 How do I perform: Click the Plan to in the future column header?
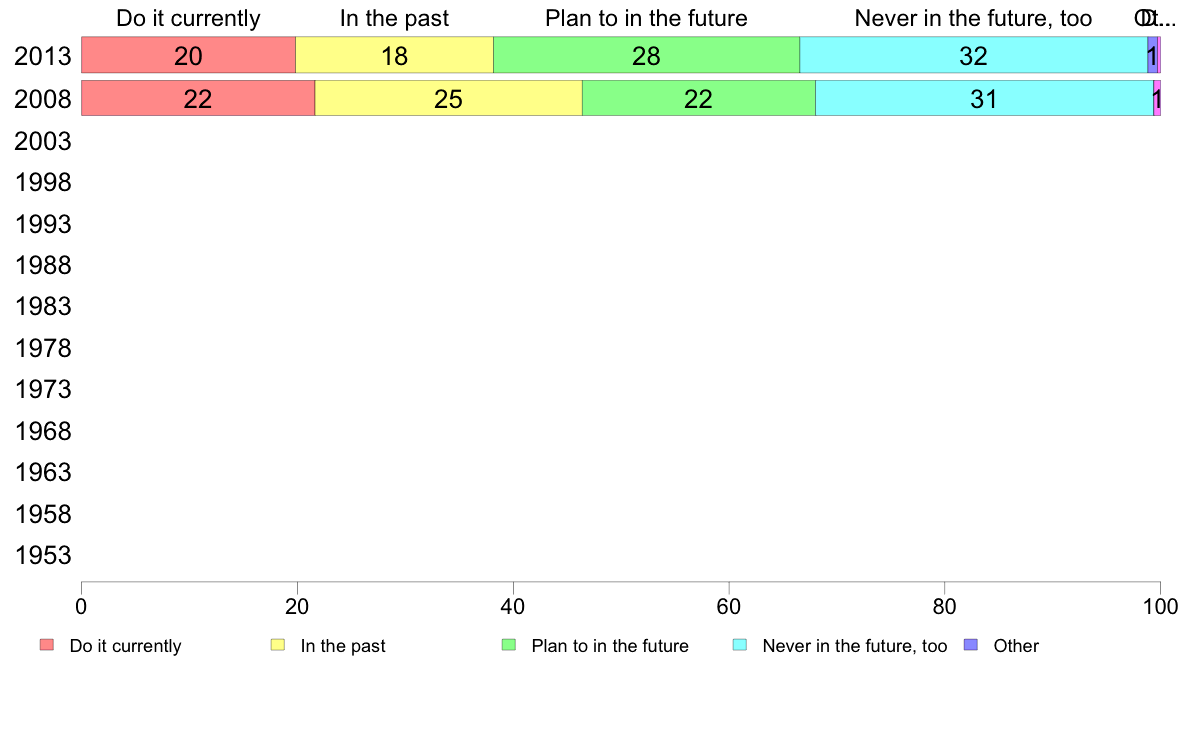tap(646, 18)
